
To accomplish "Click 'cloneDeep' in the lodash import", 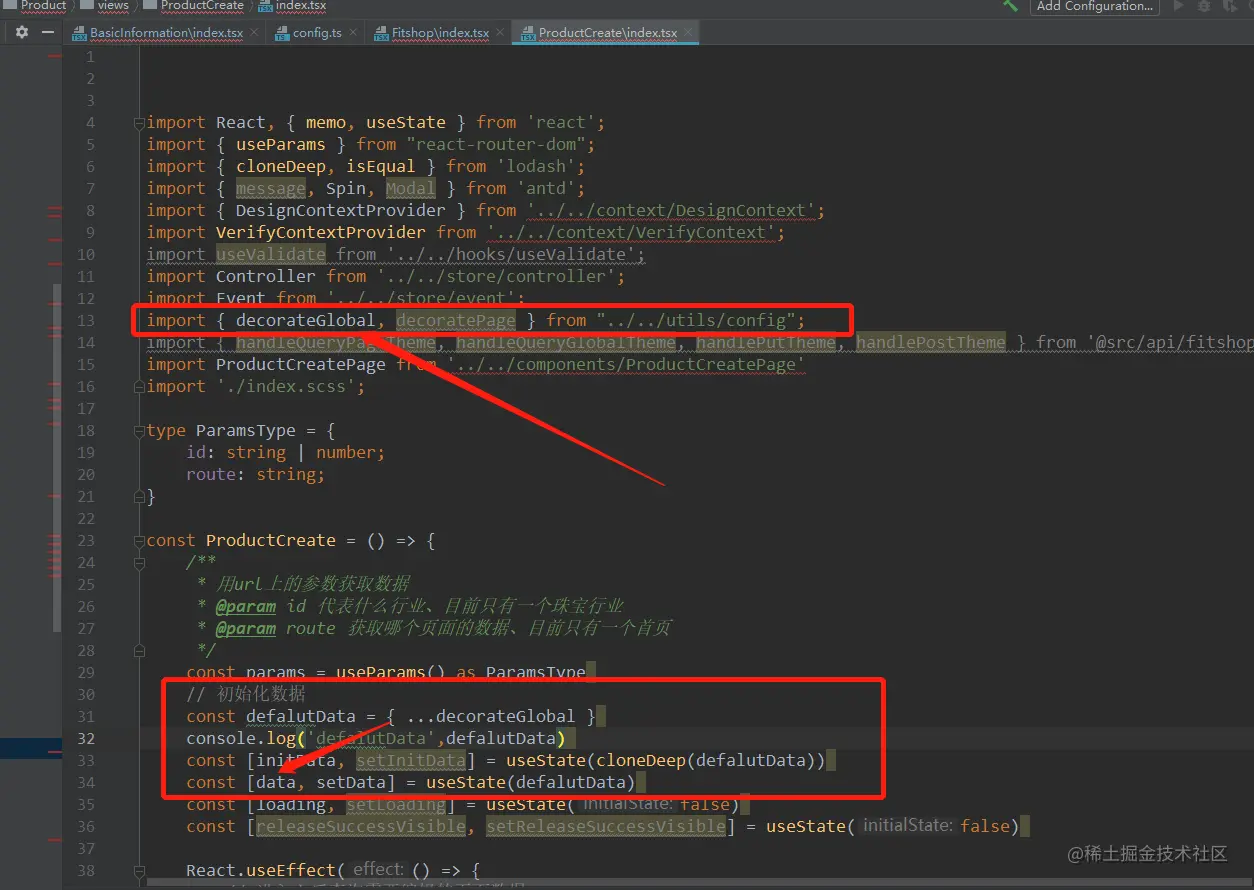I will pyautogui.click(x=281, y=166).
